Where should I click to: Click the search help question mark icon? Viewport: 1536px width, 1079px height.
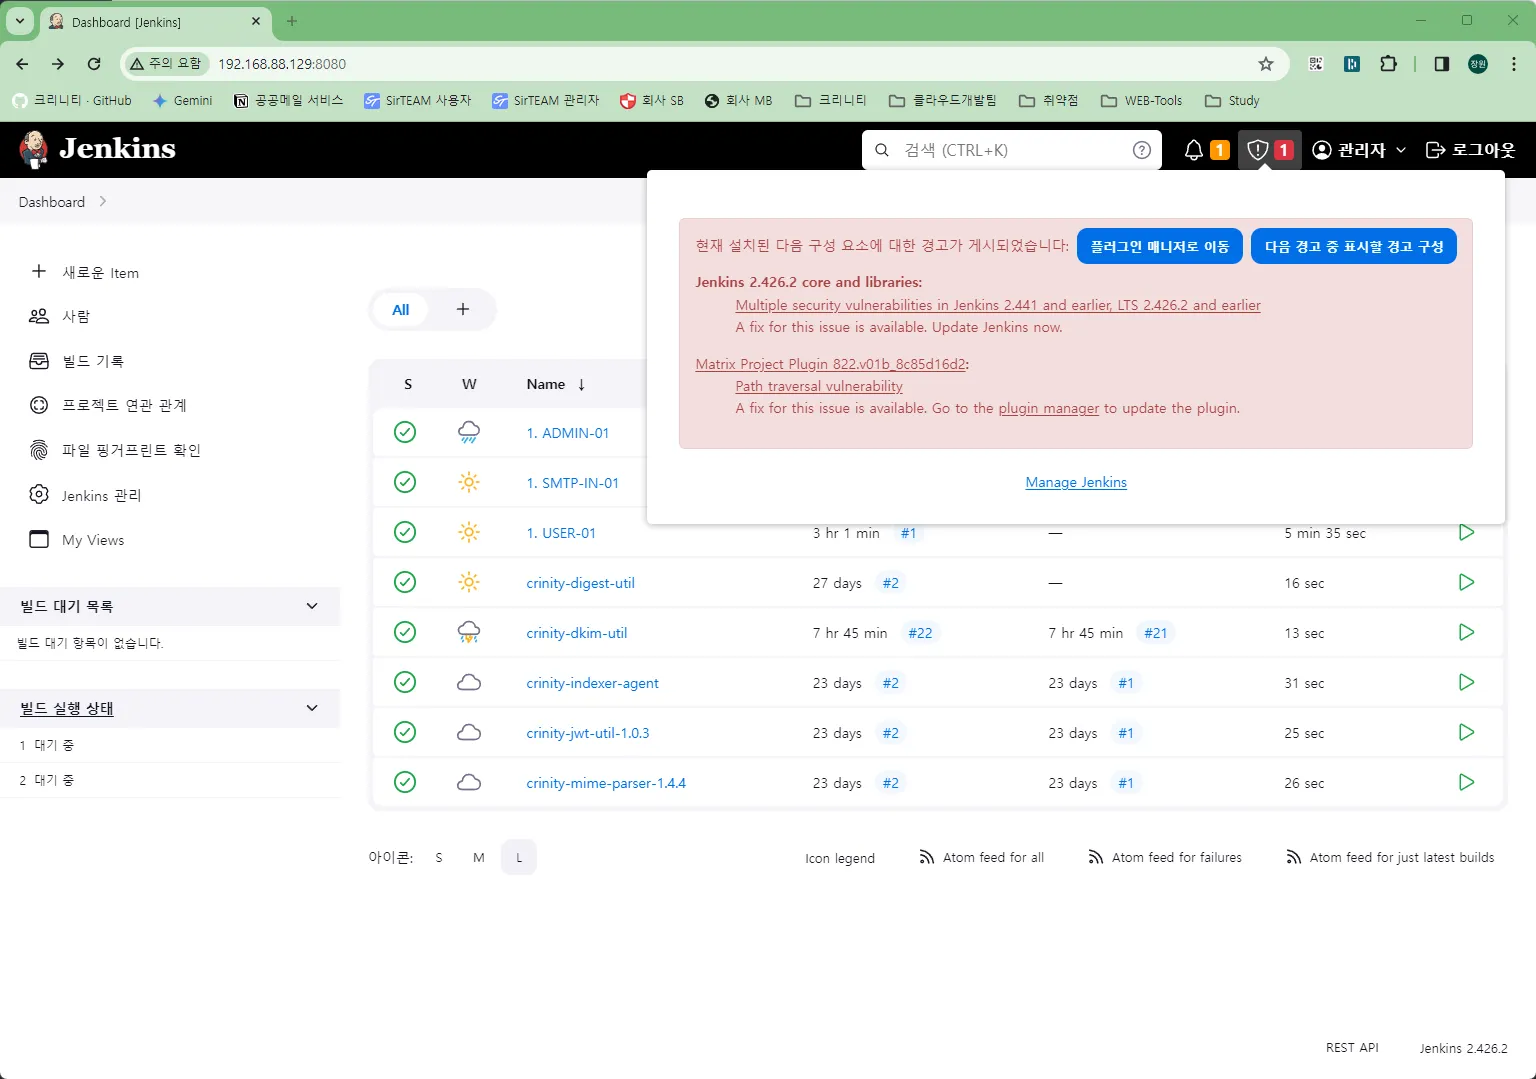[x=1141, y=150]
